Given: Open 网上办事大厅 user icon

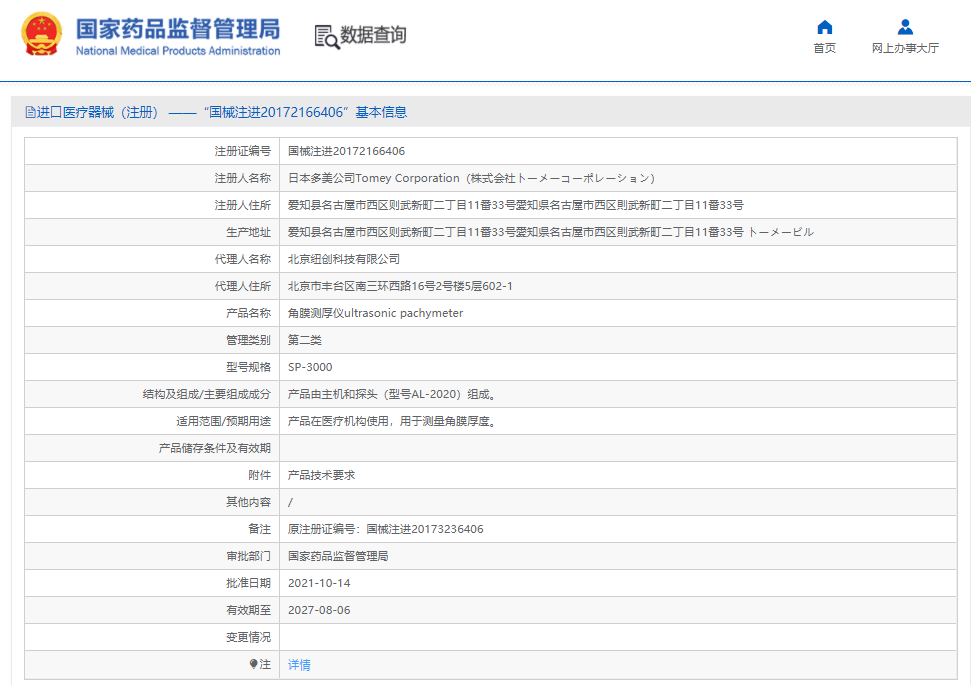Looking at the screenshot, I should pyautogui.click(x=905, y=27).
